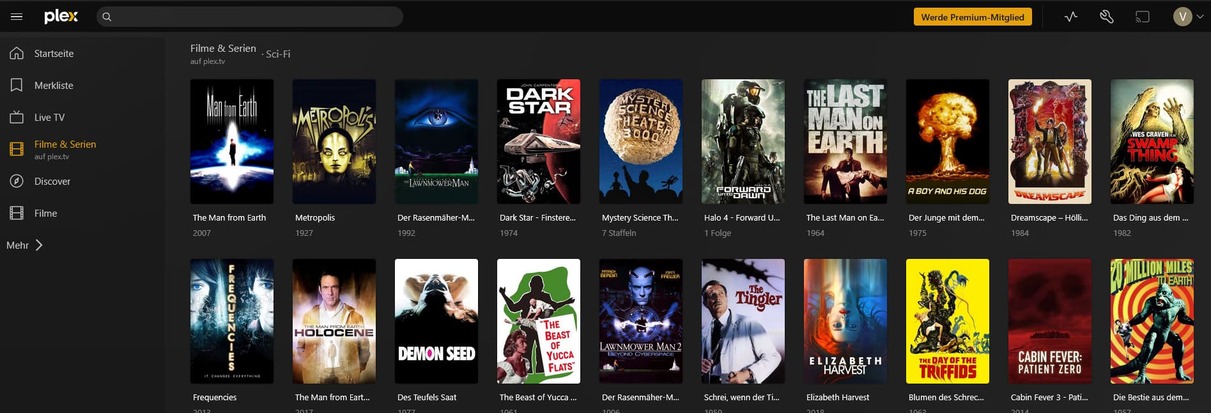Open the Dreamscape poster
Image resolution: width=1211 pixels, height=413 pixels.
tap(1050, 141)
